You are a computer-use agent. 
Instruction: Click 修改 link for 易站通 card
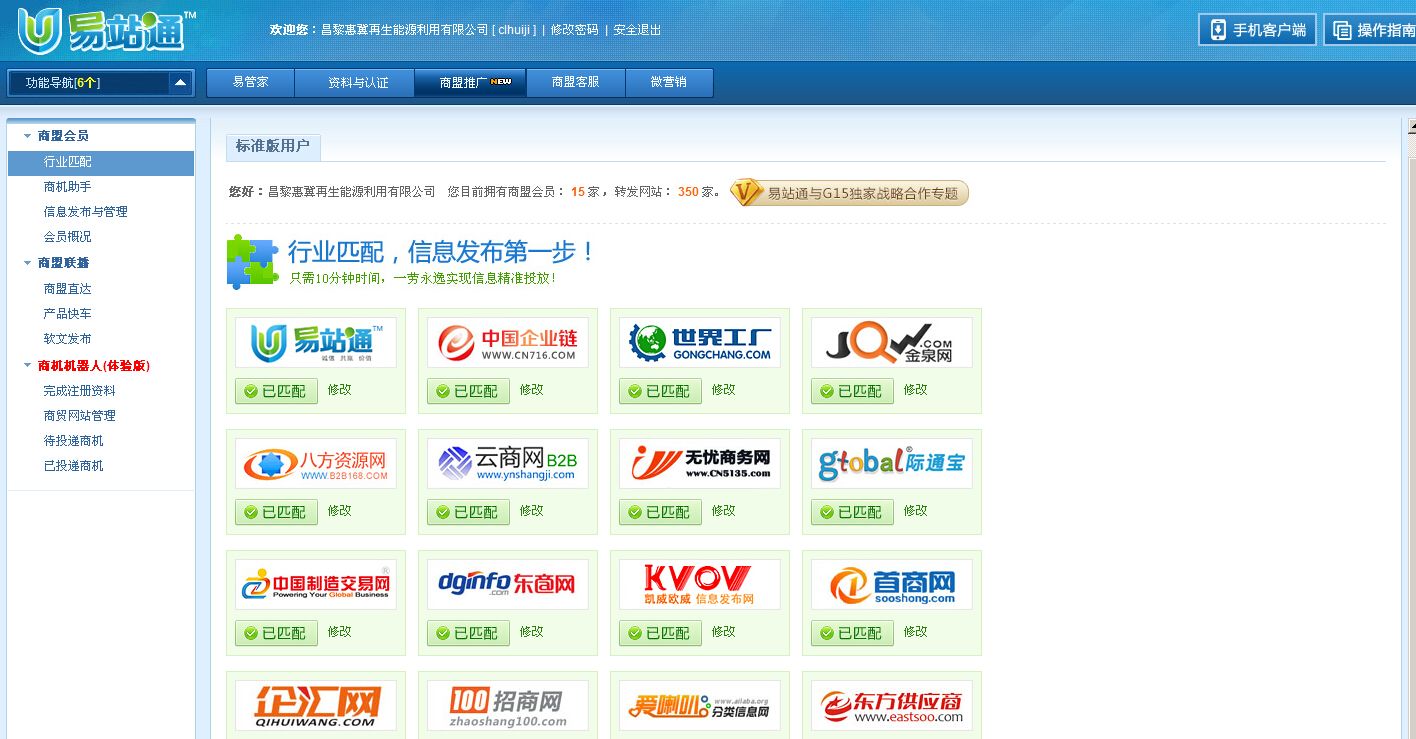[340, 390]
